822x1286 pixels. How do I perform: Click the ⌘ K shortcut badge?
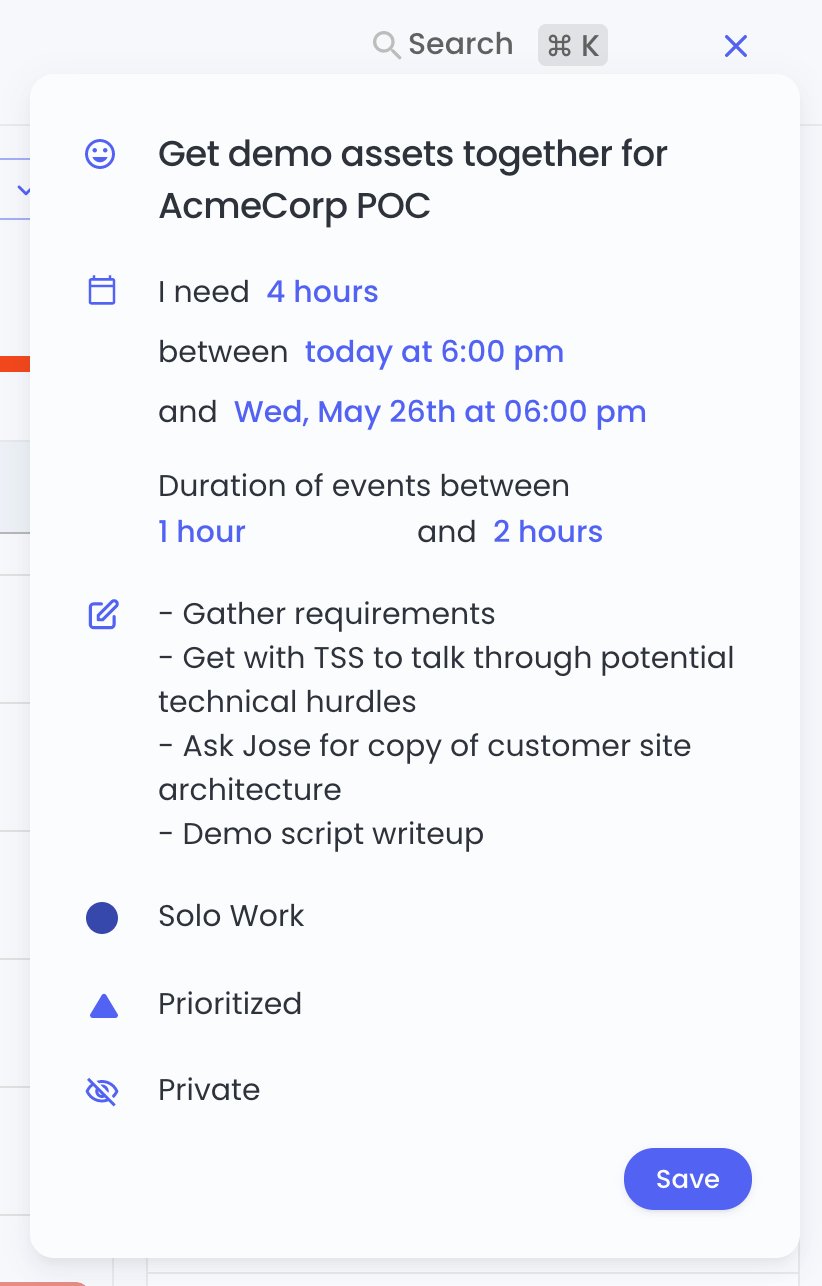[x=573, y=46]
